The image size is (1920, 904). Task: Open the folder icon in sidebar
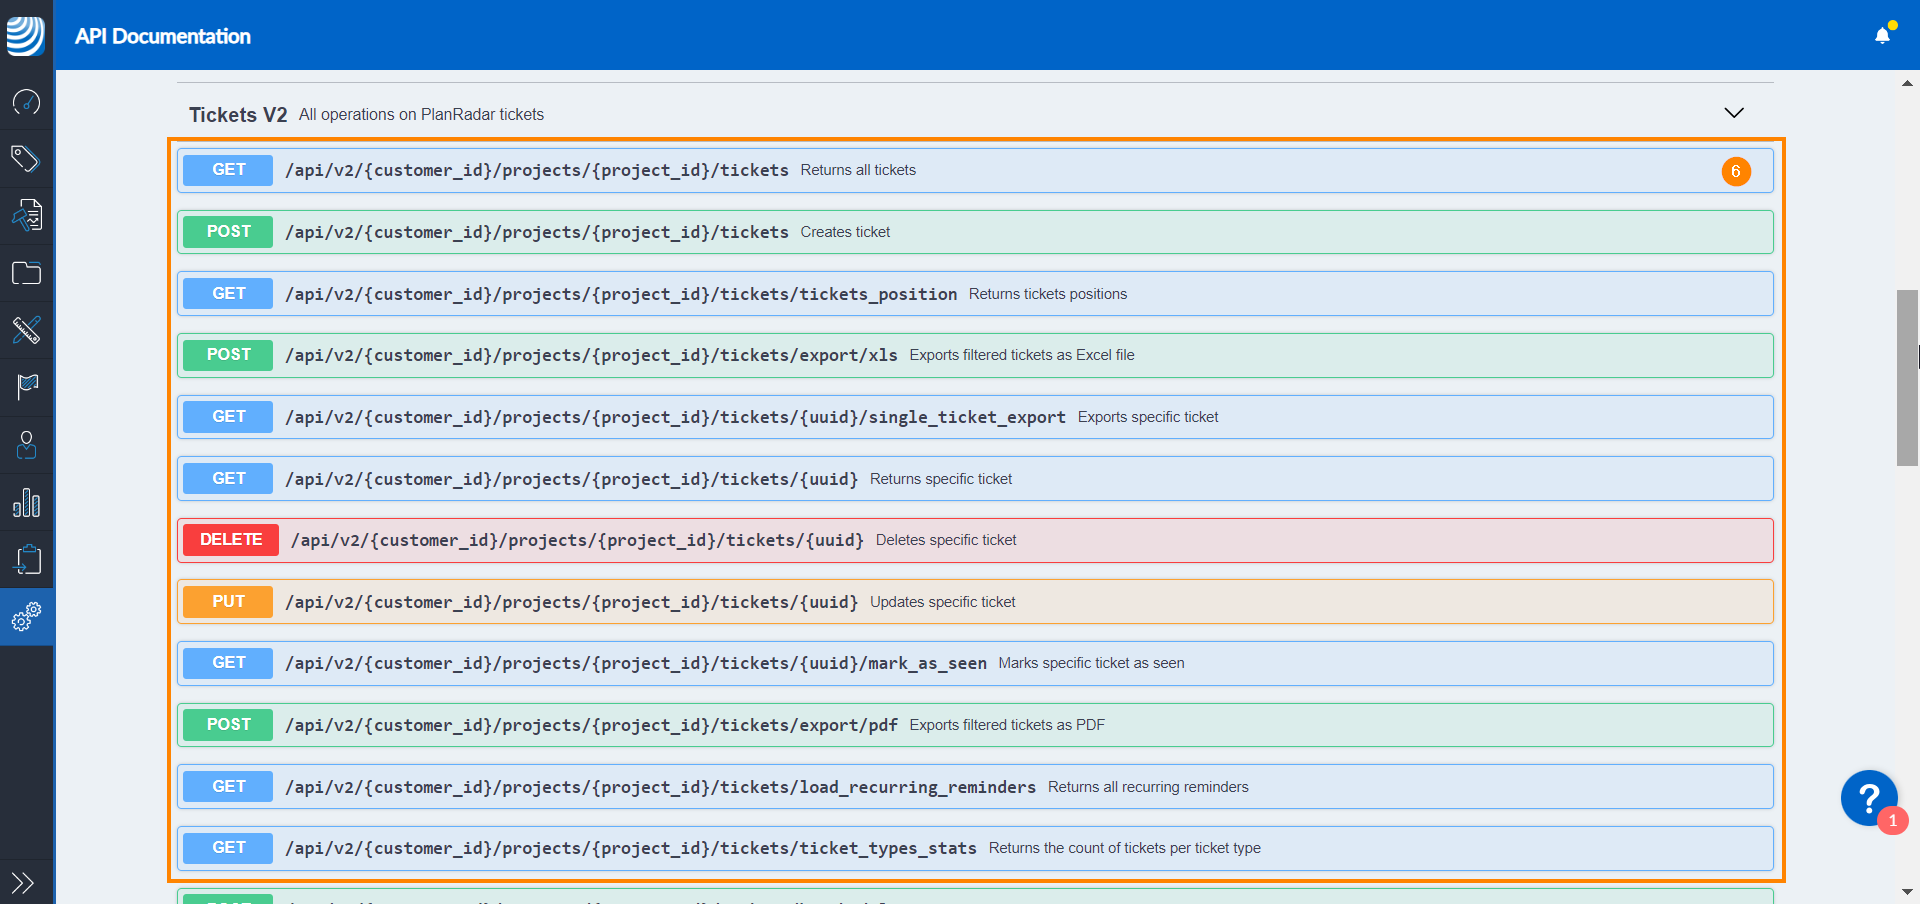26,273
